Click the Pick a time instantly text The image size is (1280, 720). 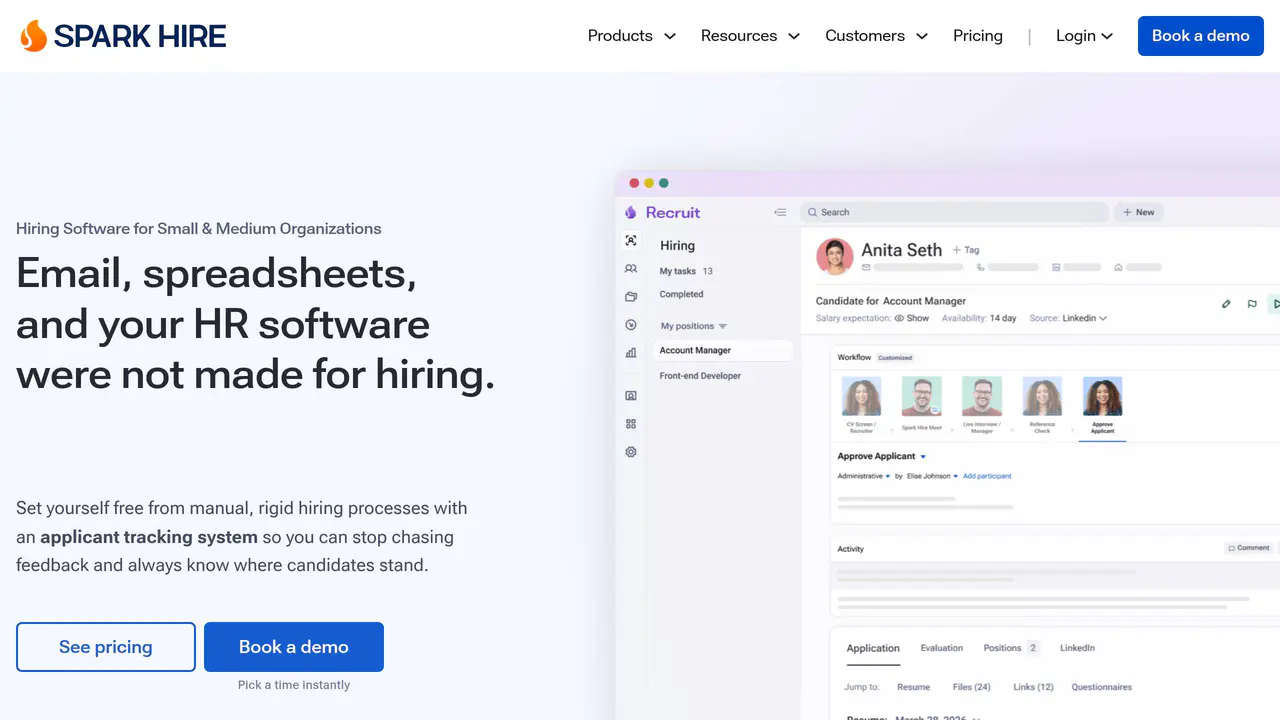[x=294, y=685]
